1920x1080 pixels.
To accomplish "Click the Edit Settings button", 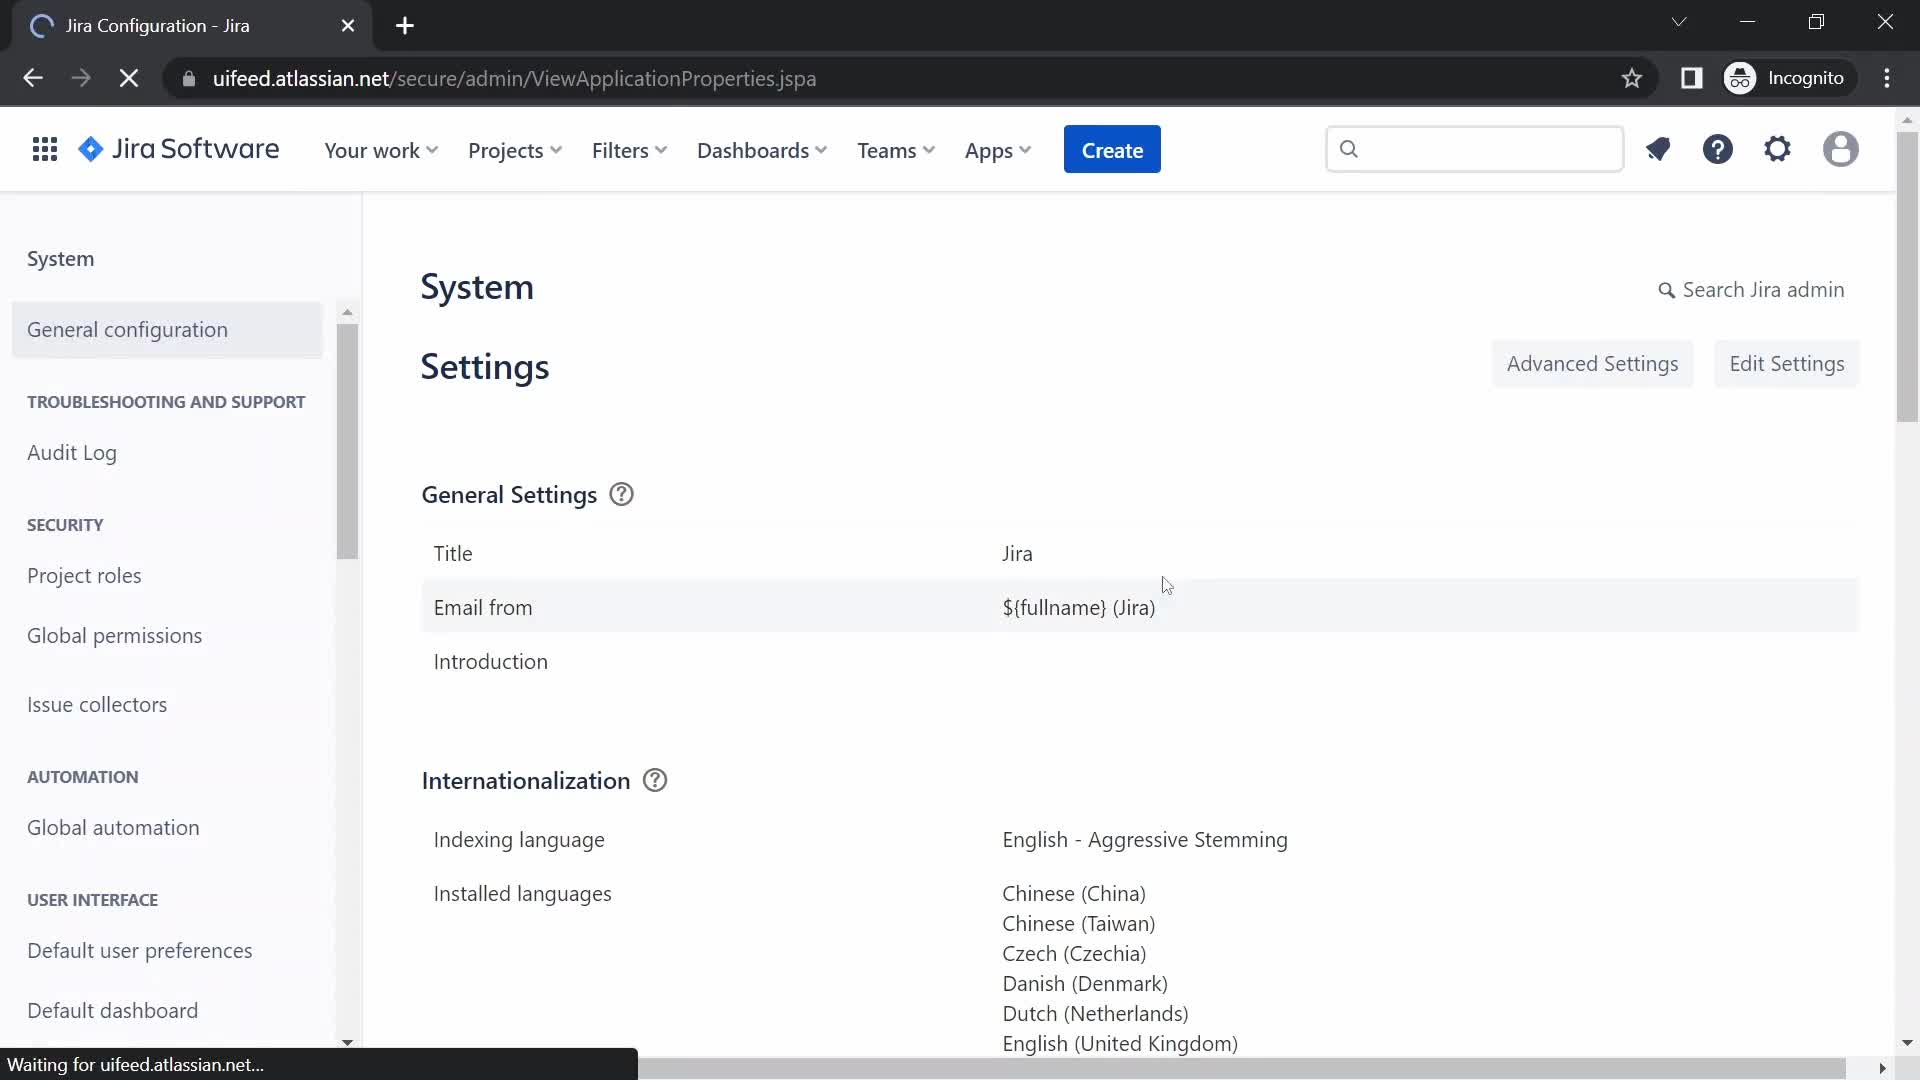I will pyautogui.click(x=1786, y=364).
